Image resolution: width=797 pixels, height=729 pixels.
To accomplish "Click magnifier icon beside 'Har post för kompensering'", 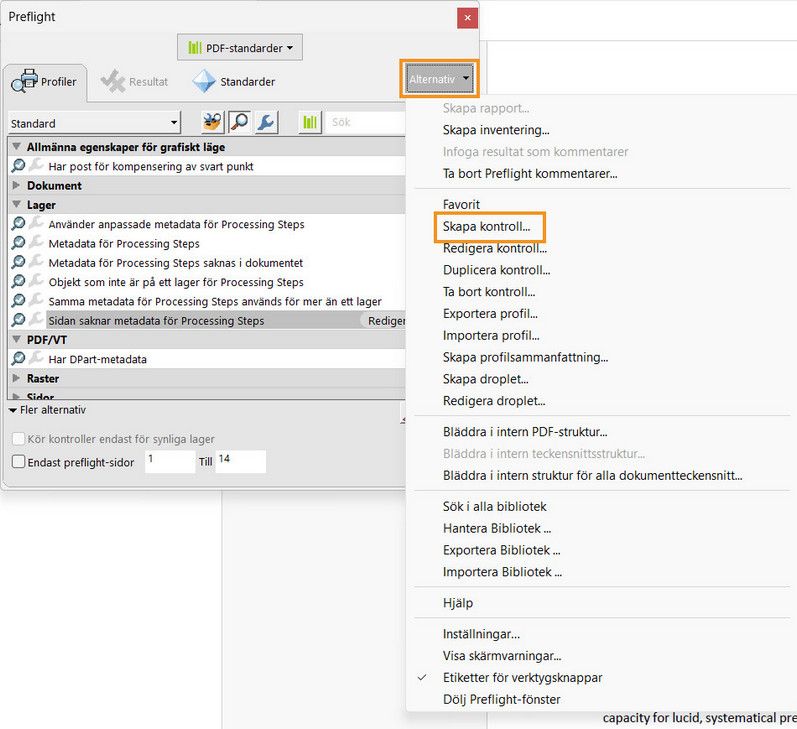I will [18, 165].
